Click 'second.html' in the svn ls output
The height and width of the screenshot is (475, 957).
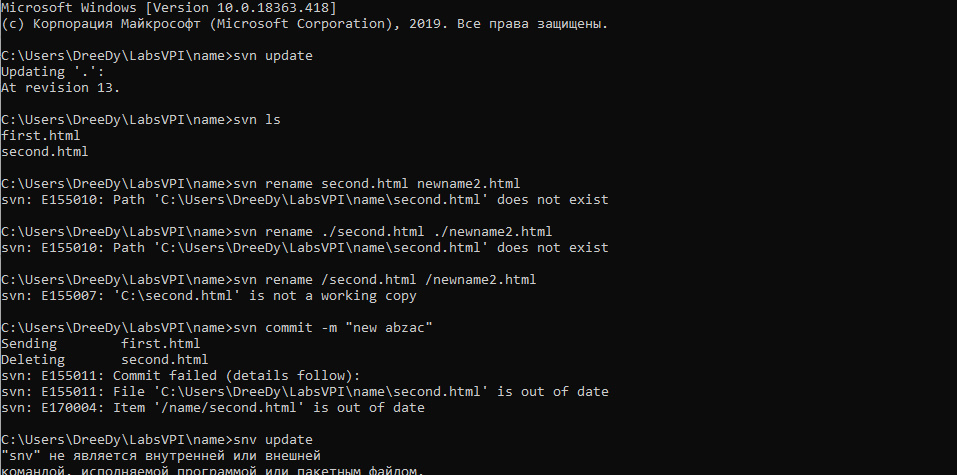pos(45,151)
